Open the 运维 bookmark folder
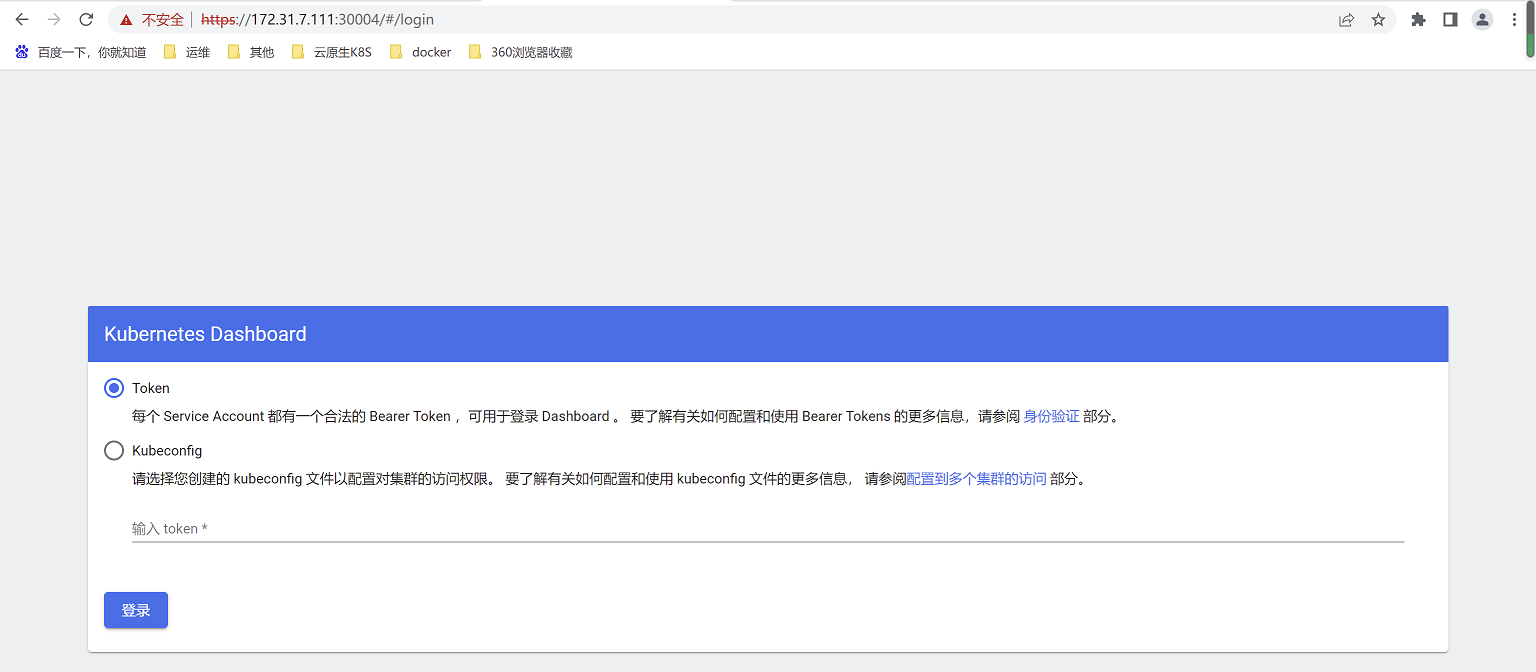 pos(187,52)
